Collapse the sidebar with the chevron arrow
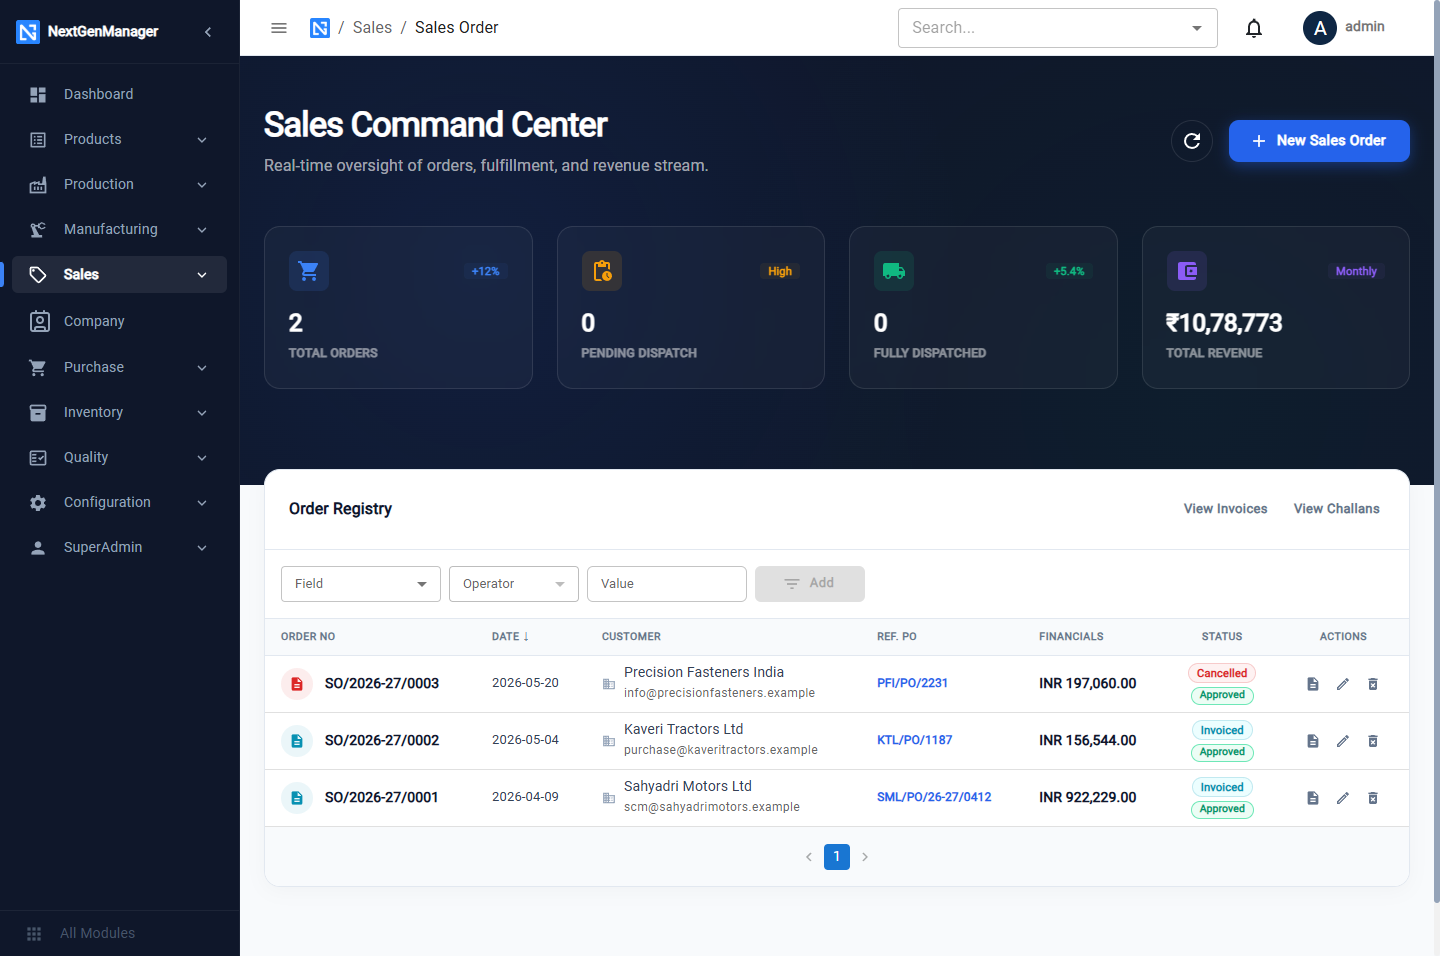Image resolution: width=1440 pixels, height=956 pixels. click(x=208, y=32)
